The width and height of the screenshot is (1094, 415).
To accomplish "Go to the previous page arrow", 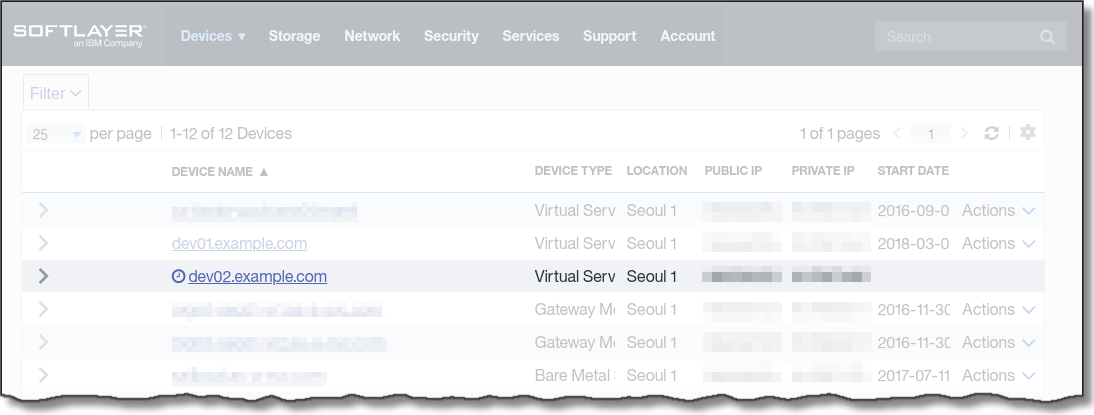I will (x=897, y=133).
